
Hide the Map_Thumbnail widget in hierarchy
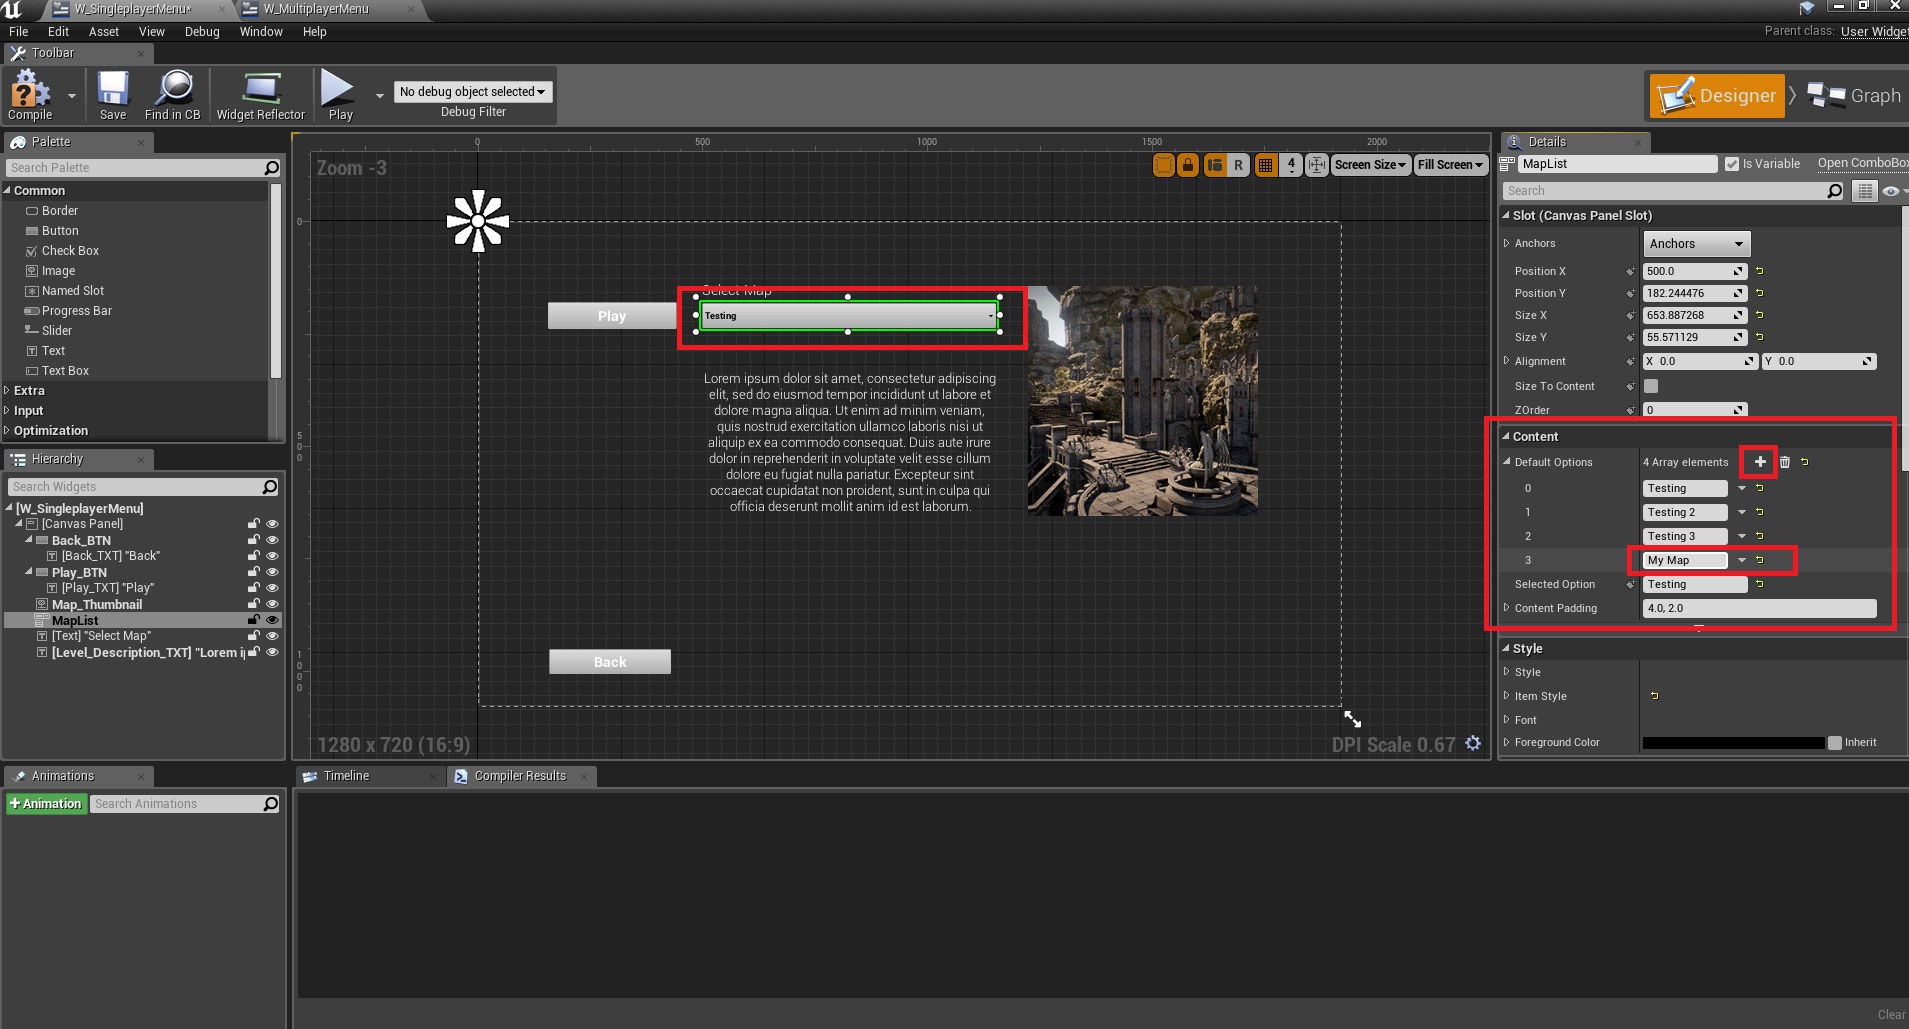click(272, 604)
